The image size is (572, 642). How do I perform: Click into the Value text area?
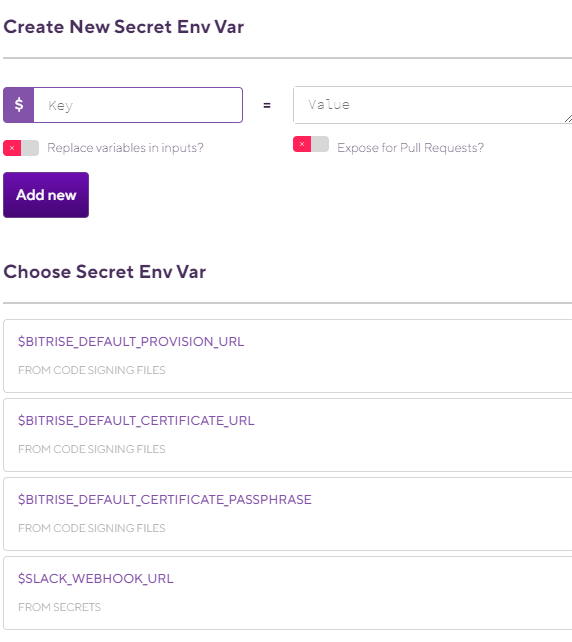432,105
